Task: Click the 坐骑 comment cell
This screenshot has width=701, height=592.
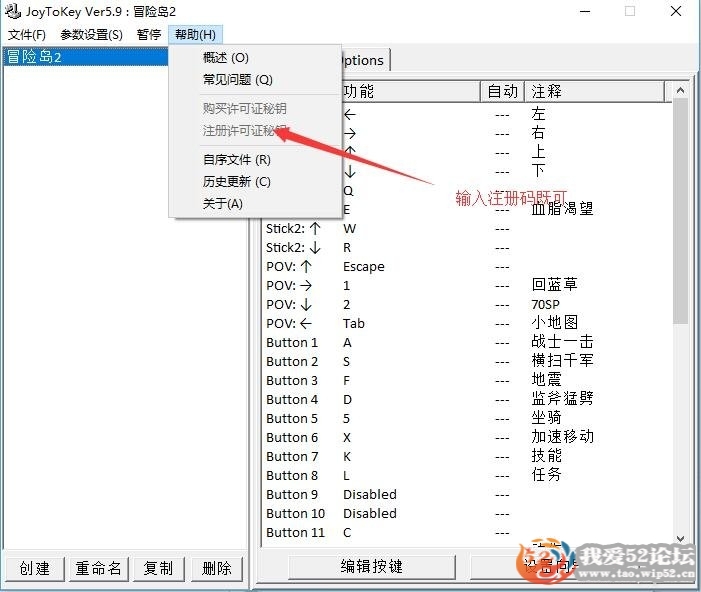Action: [x=546, y=418]
